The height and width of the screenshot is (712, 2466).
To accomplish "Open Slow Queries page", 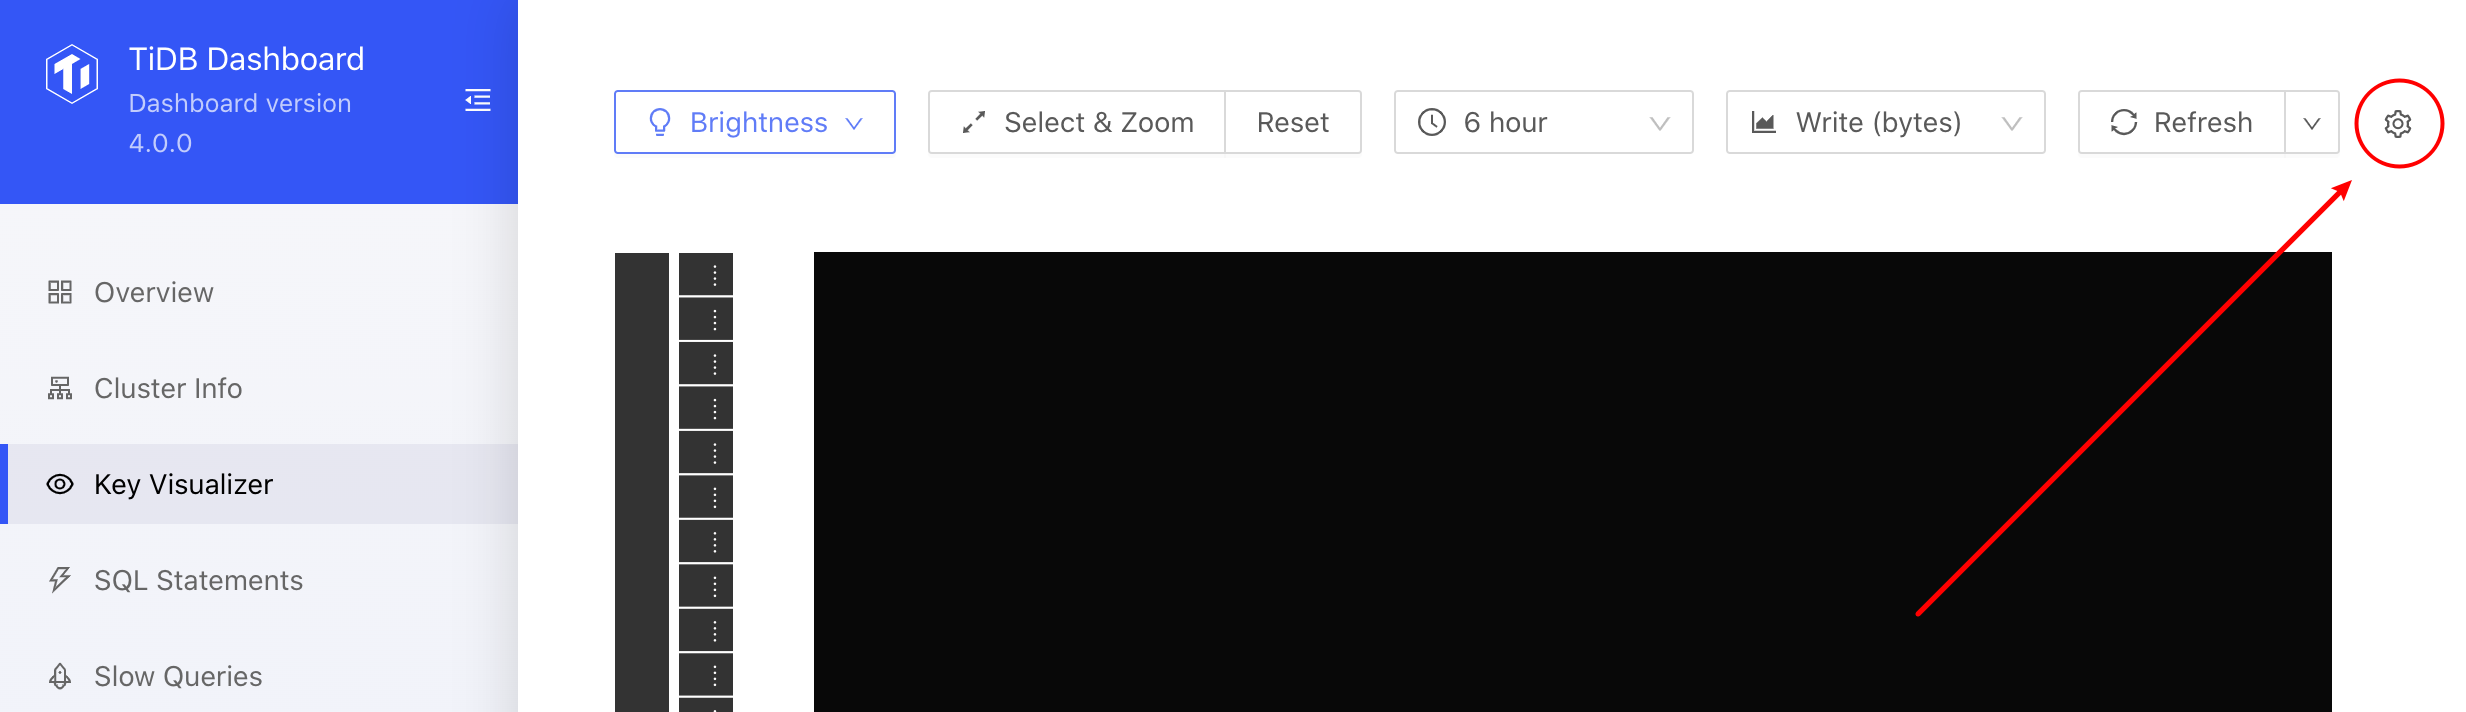I will [x=178, y=676].
